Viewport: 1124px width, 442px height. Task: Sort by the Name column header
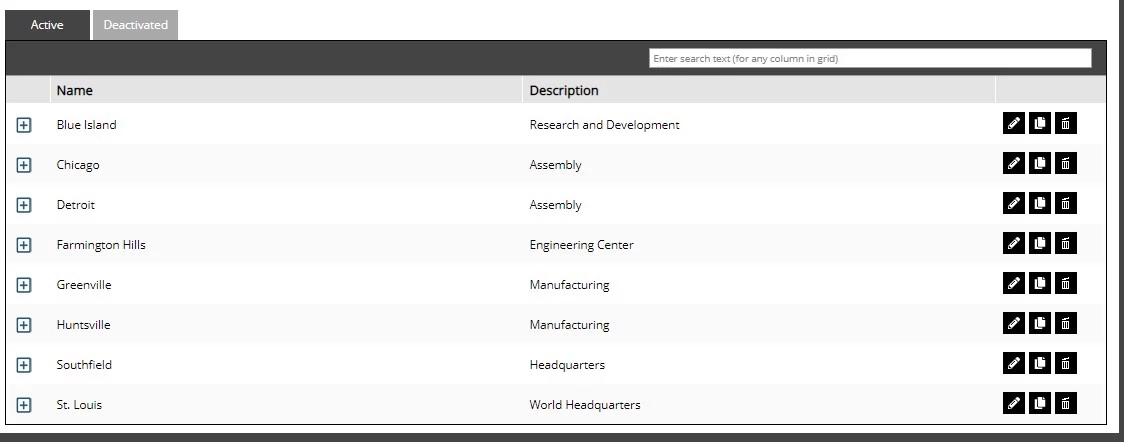tap(75, 90)
